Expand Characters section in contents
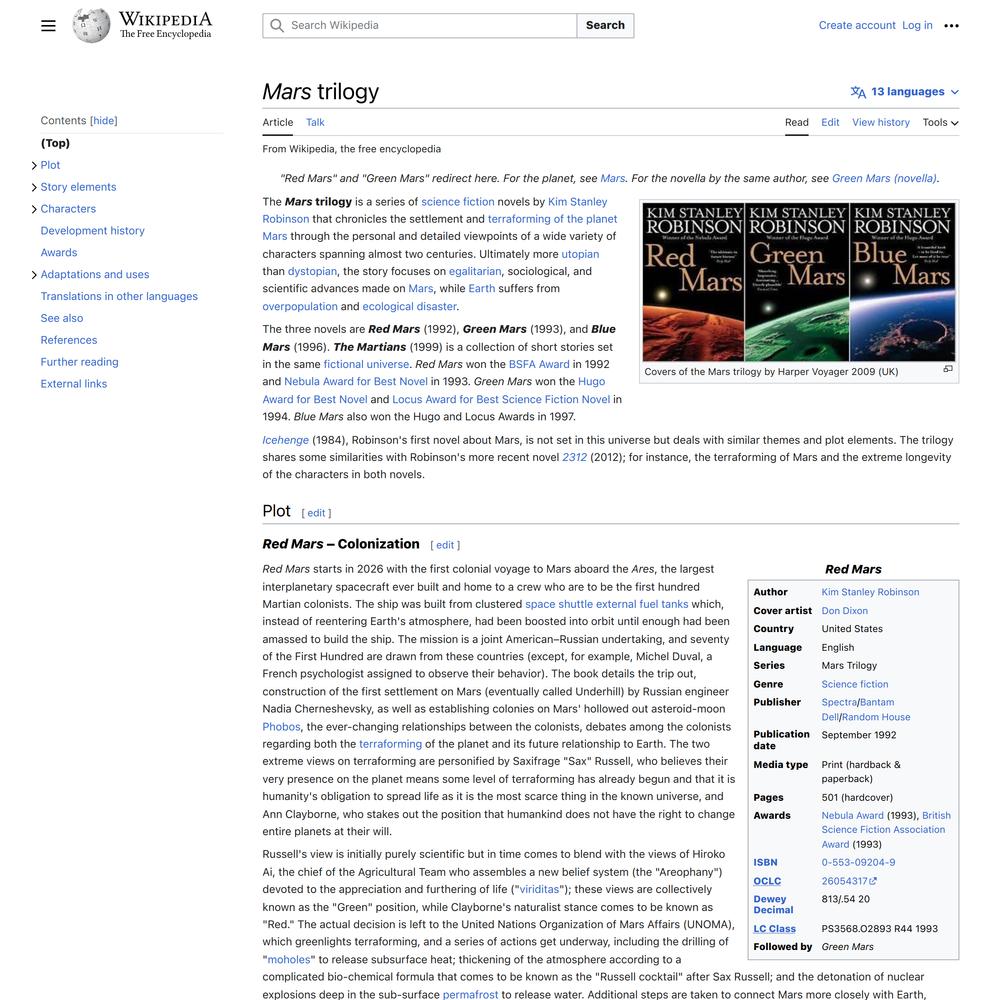Image resolution: width=1000 pixels, height=1000 pixels. point(34,209)
